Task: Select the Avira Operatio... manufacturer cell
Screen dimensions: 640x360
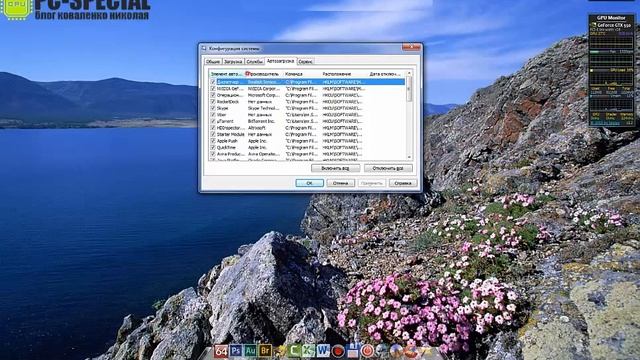Action: coord(264,154)
